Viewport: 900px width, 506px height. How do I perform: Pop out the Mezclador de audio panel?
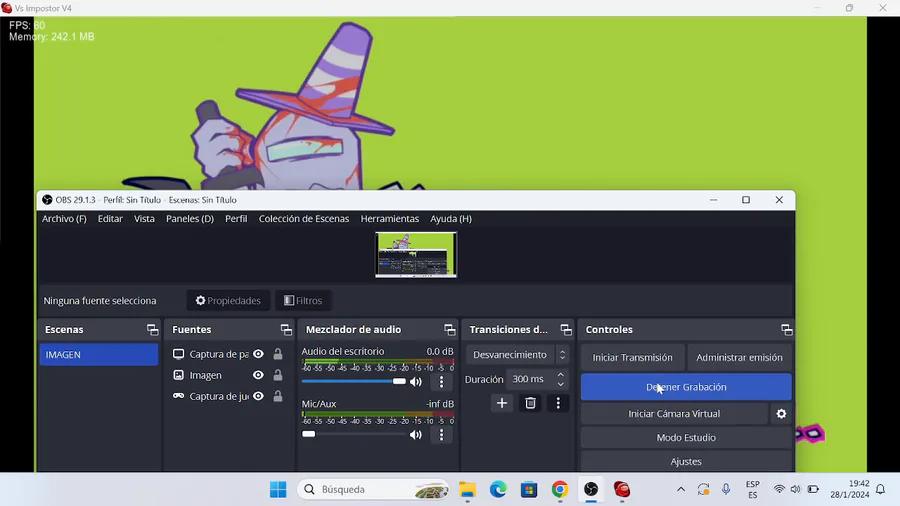(449, 329)
